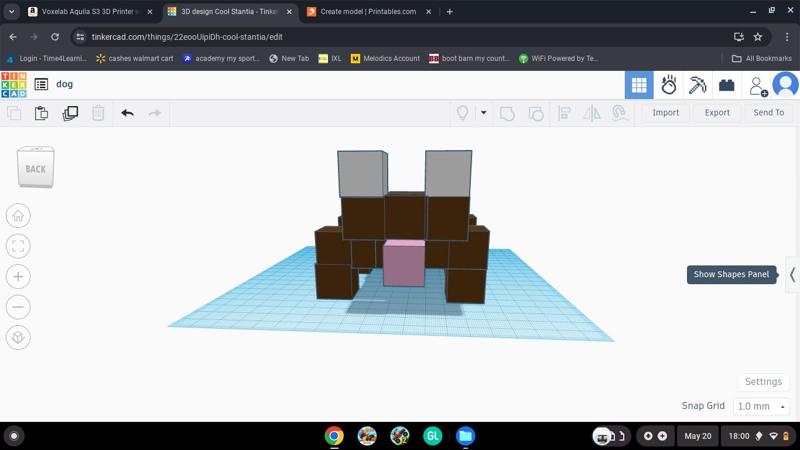
Task: Click the Paste clipboard icon
Action: click(41, 113)
